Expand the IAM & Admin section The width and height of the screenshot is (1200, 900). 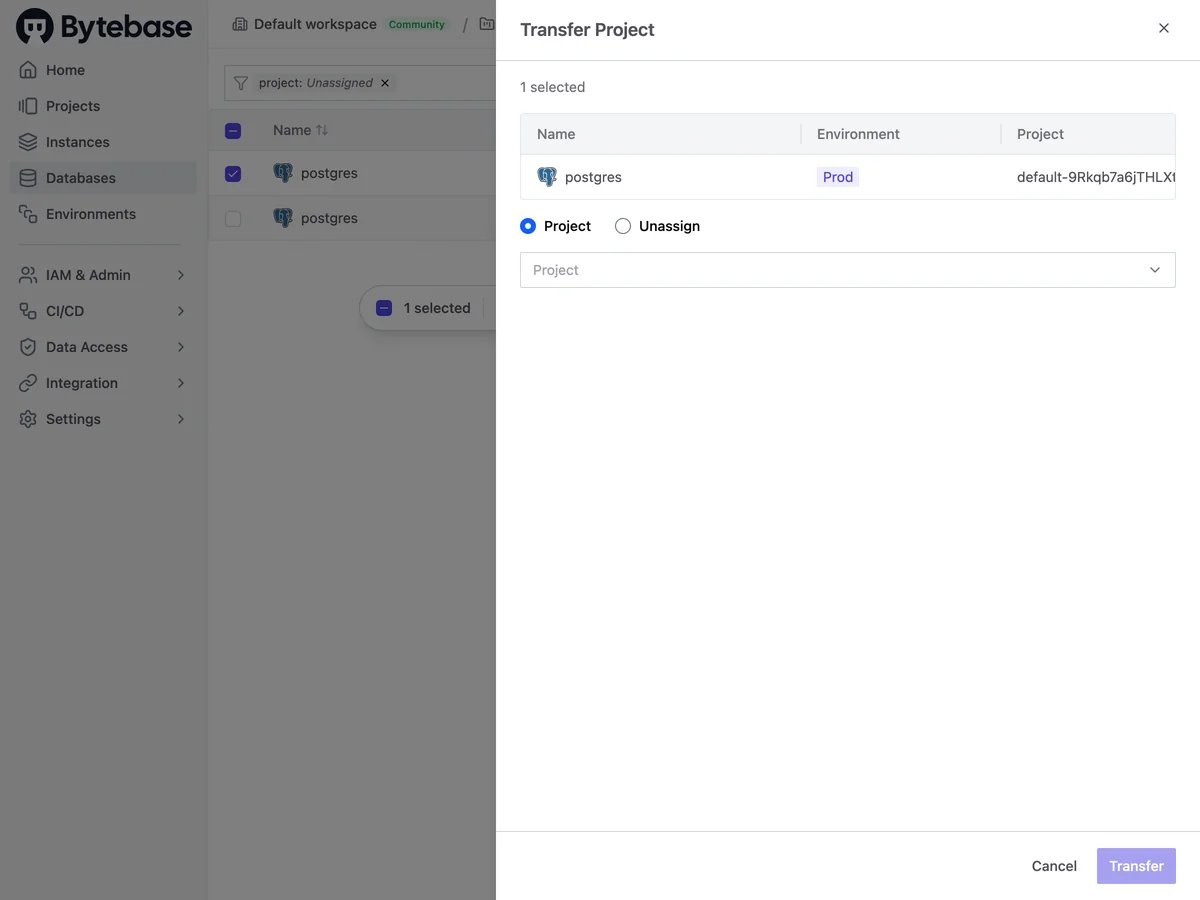pyautogui.click(x=181, y=275)
